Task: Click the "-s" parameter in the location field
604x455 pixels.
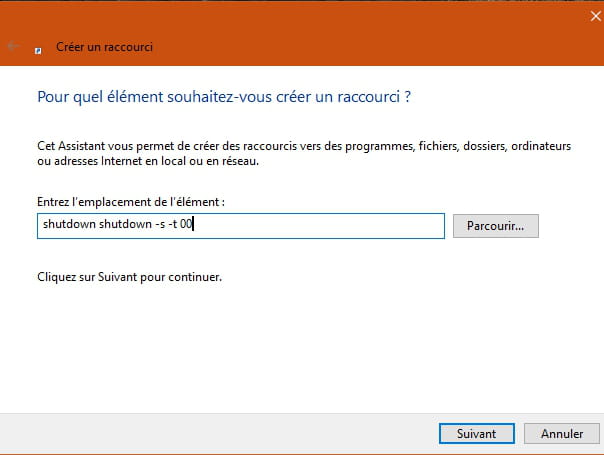Action: (160, 224)
